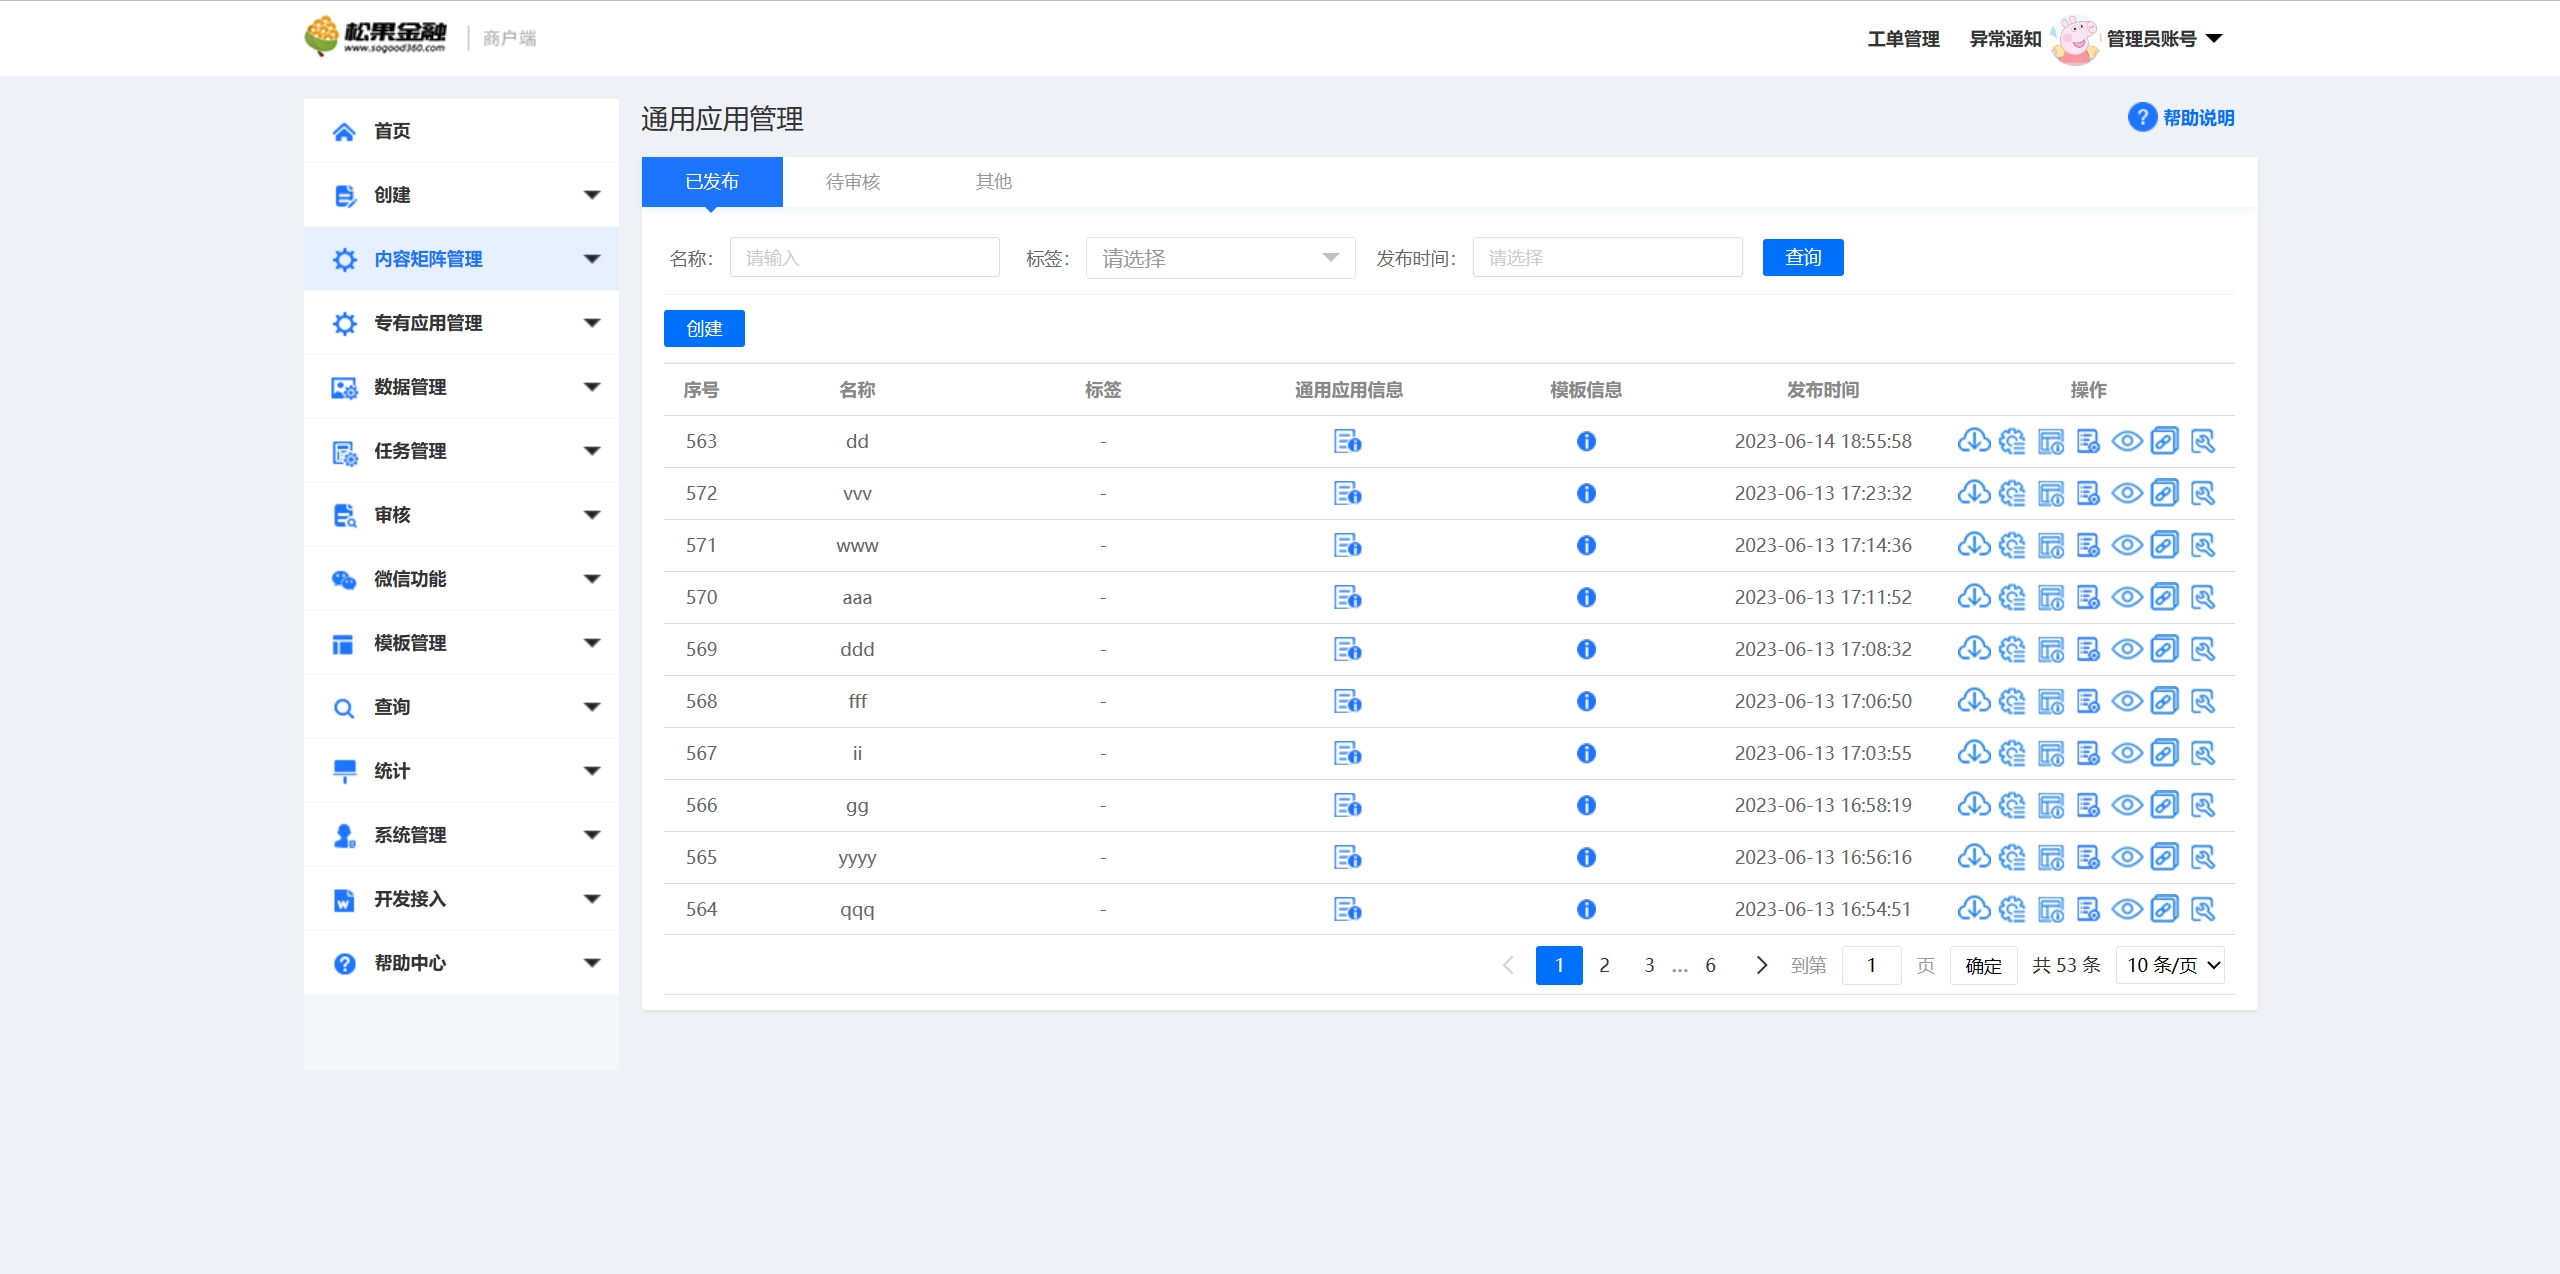Toggle eye preview icon for row www
Viewport: 2560px width, 1274px height.
tap(2127, 545)
